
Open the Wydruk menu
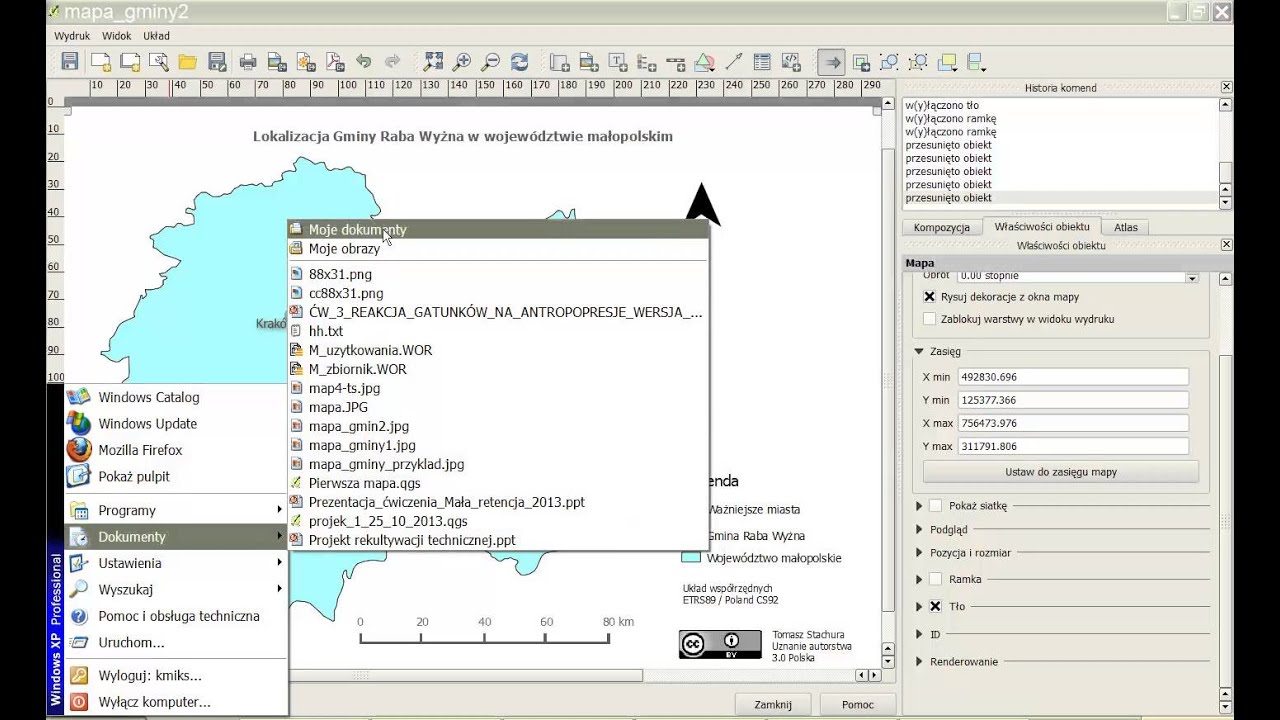72,35
